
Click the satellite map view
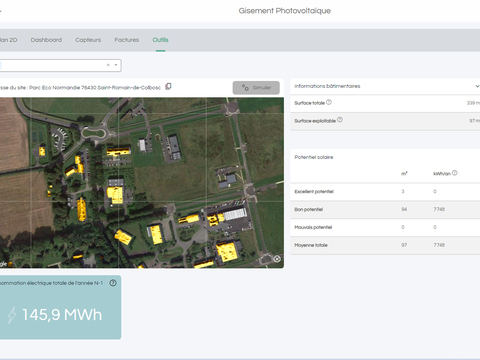(142, 183)
